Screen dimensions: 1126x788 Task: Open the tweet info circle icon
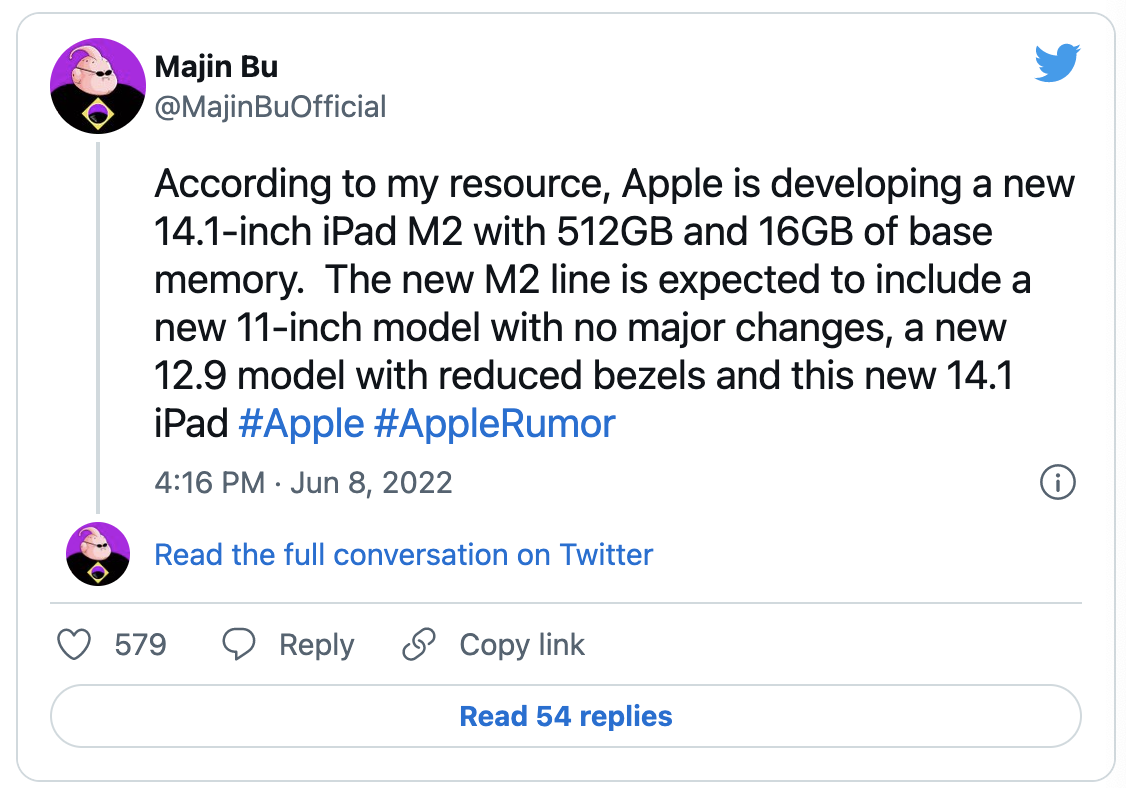pos(1057,483)
